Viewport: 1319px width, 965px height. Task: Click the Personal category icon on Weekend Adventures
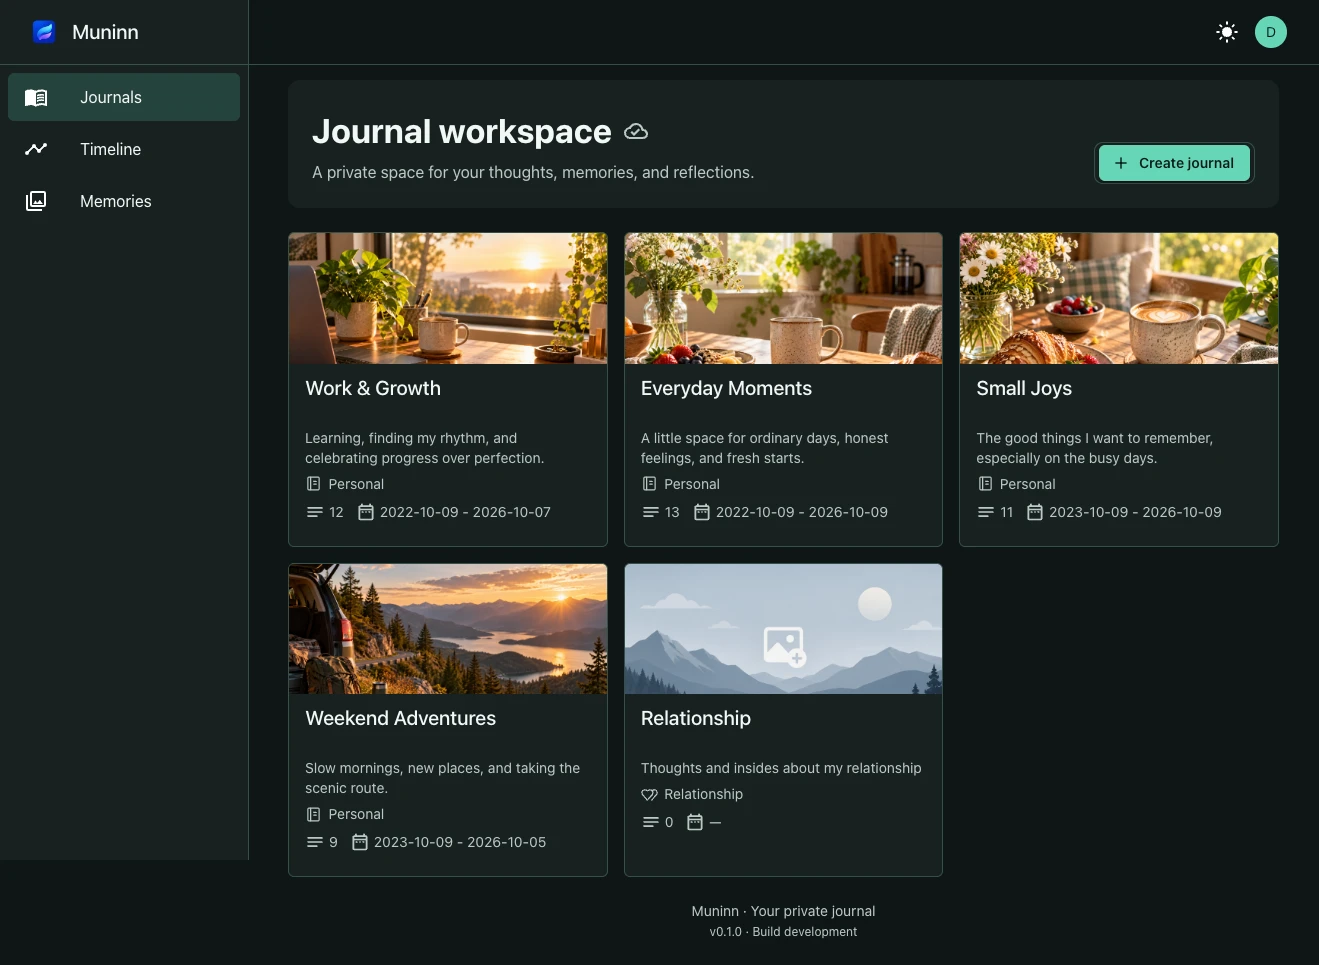click(x=313, y=814)
